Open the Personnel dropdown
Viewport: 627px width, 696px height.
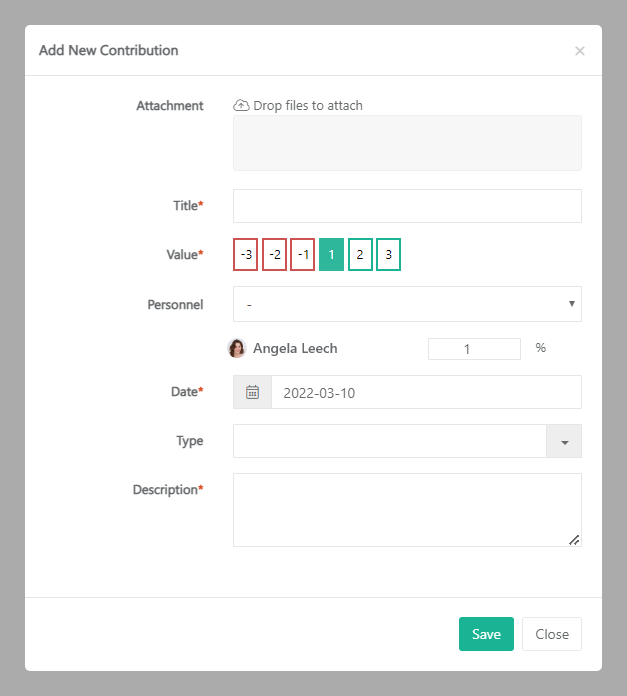(x=407, y=304)
